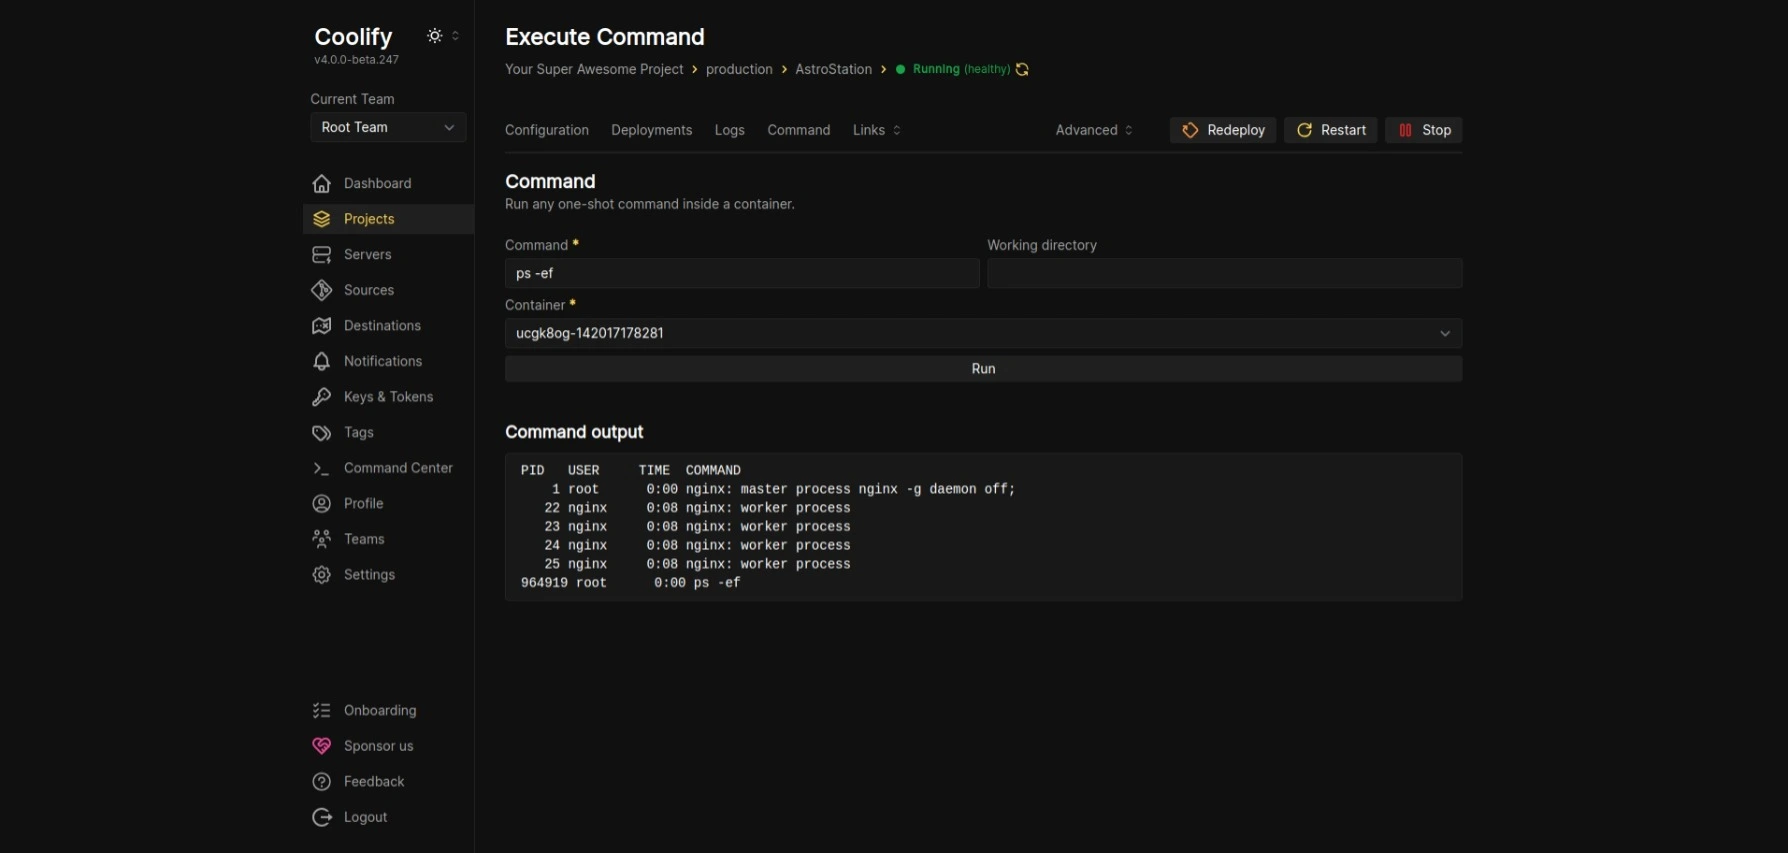Click the Run button

(983, 369)
